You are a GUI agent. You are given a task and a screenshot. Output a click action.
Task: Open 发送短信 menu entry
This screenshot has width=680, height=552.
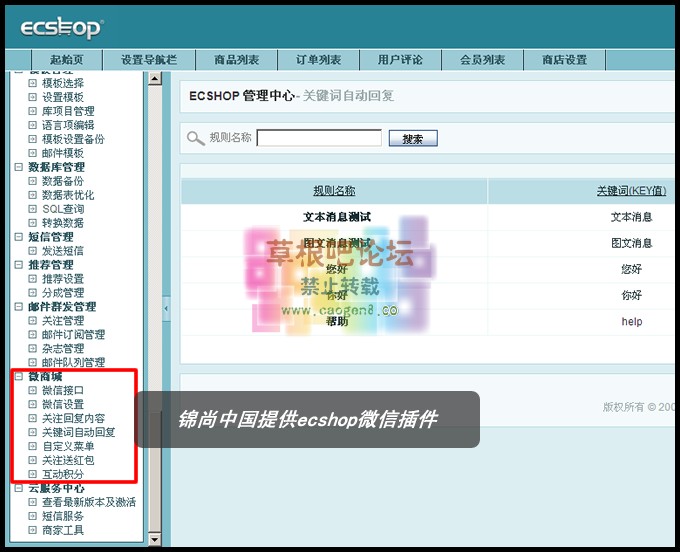[63, 251]
